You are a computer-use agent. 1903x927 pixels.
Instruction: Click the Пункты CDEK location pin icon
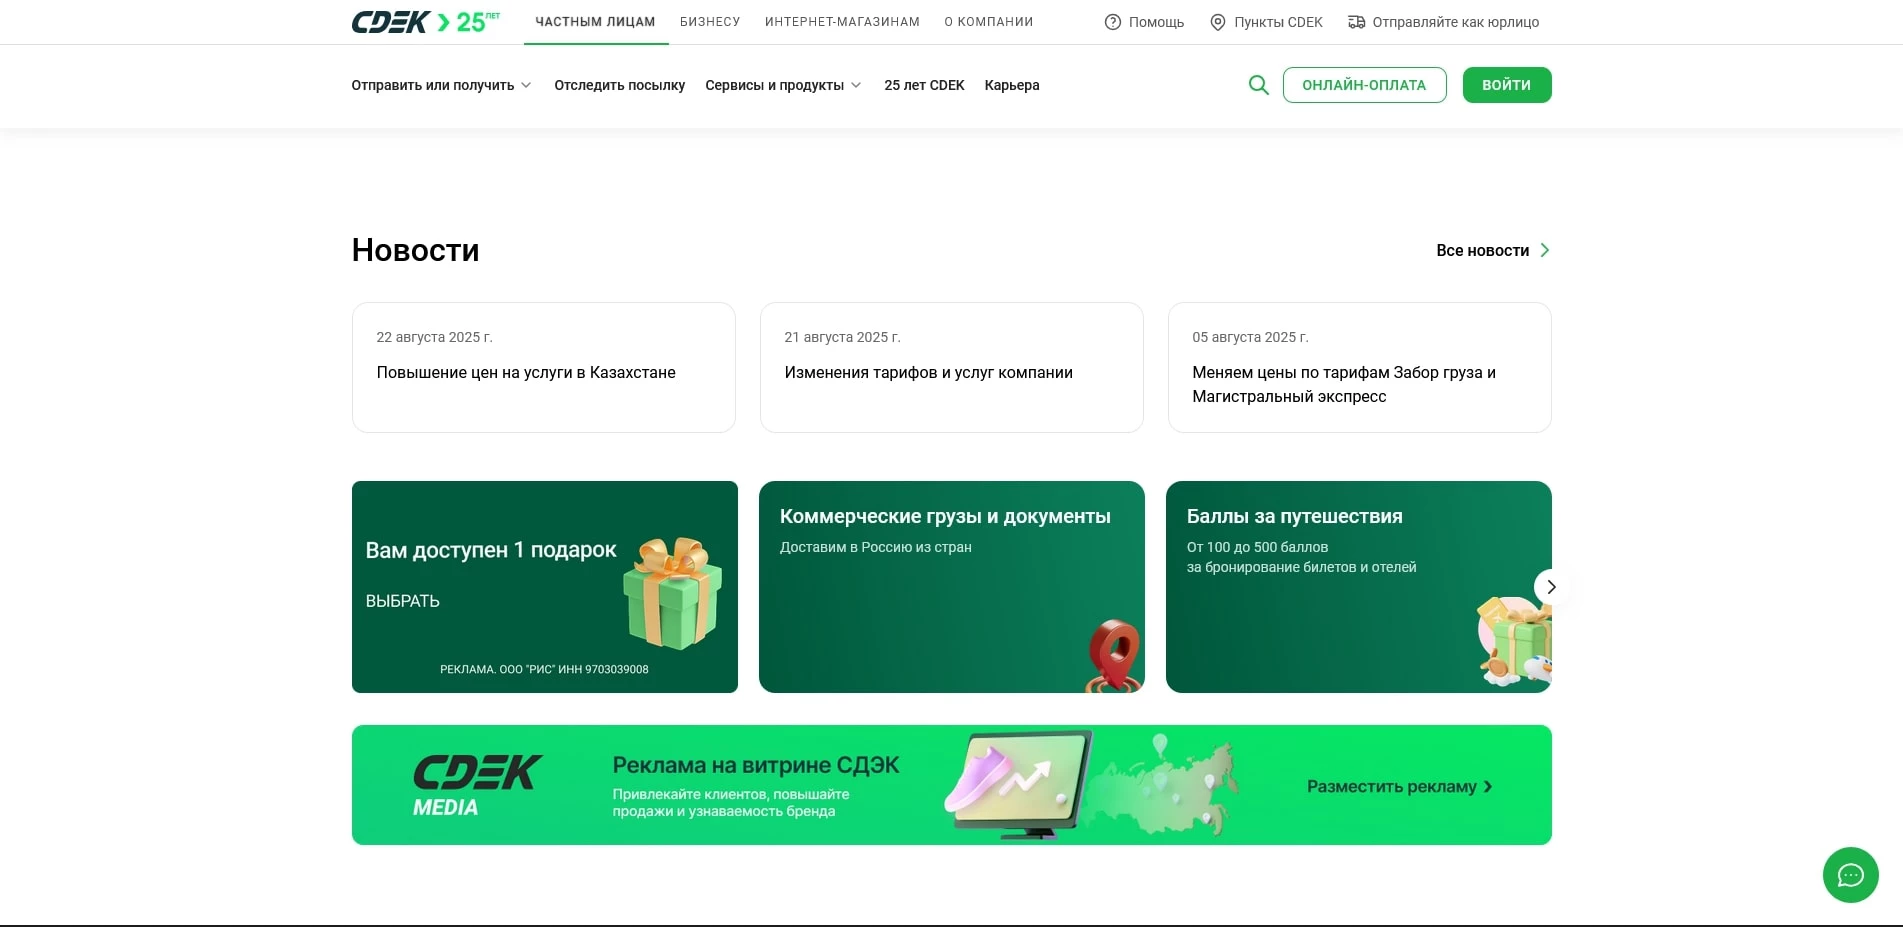1216,21
